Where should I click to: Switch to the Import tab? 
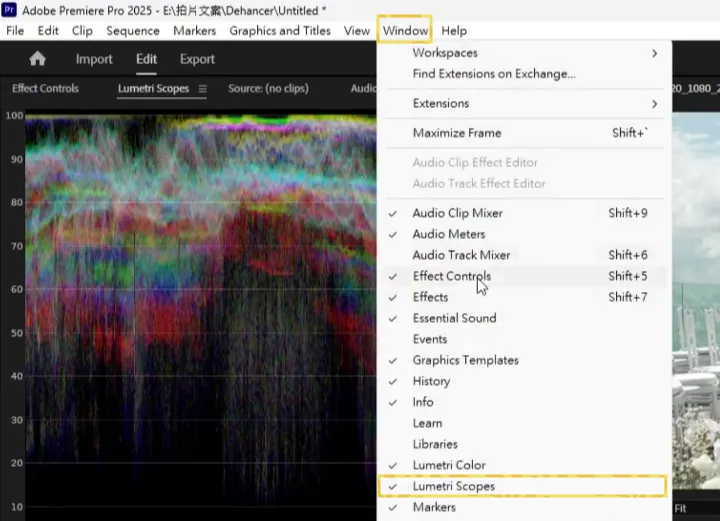click(x=94, y=59)
